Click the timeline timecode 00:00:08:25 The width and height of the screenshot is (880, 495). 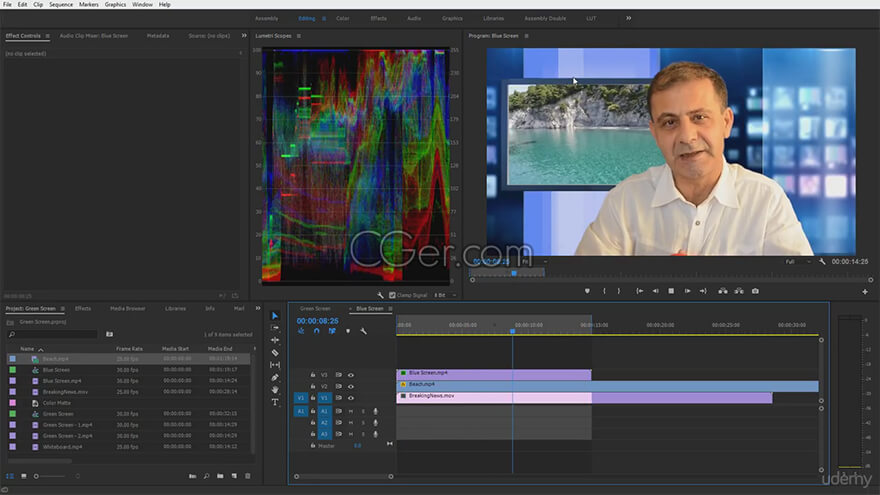[x=318, y=321]
